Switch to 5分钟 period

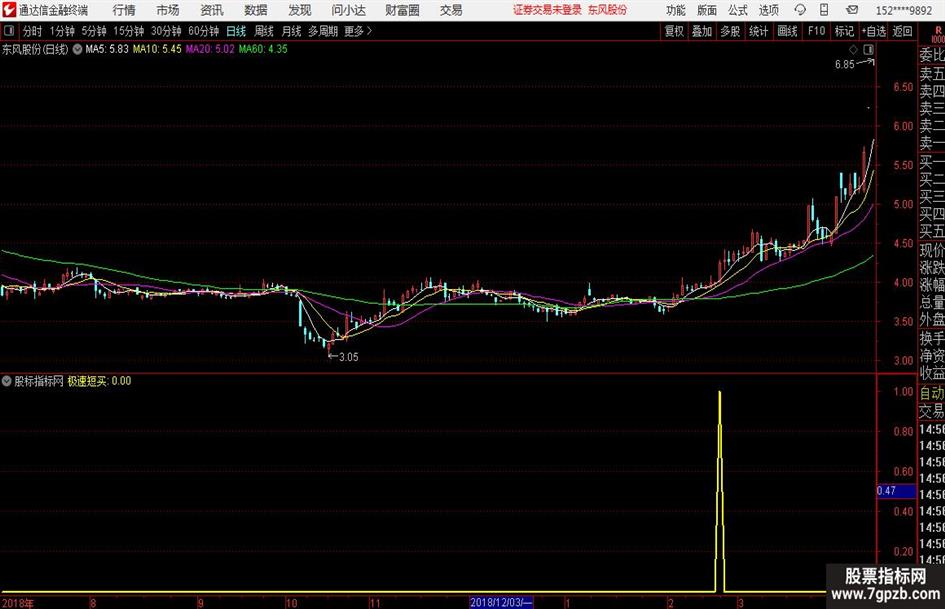tap(94, 31)
